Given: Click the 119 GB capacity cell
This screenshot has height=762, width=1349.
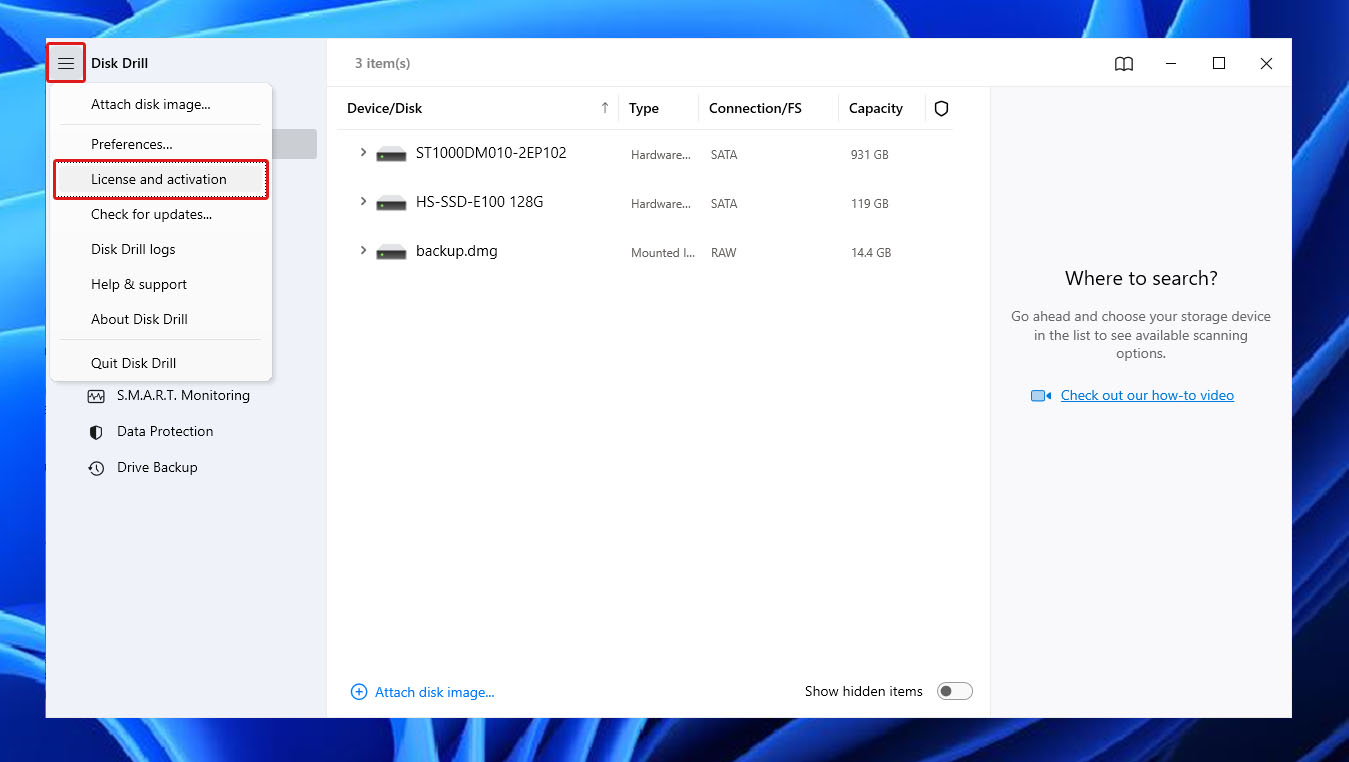Looking at the screenshot, I should coord(870,204).
